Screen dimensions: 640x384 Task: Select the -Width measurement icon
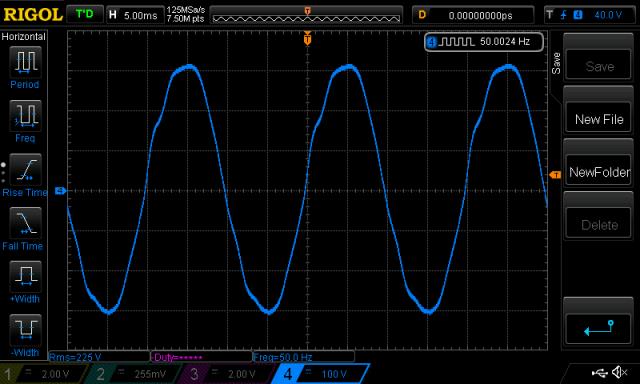click(25, 330)
